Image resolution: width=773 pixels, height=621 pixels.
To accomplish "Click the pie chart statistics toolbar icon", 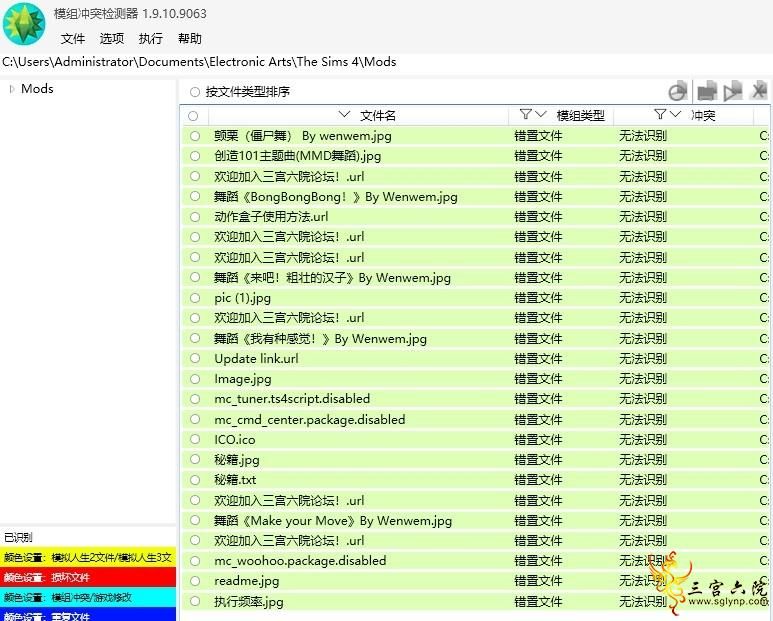I will (678, 91).
